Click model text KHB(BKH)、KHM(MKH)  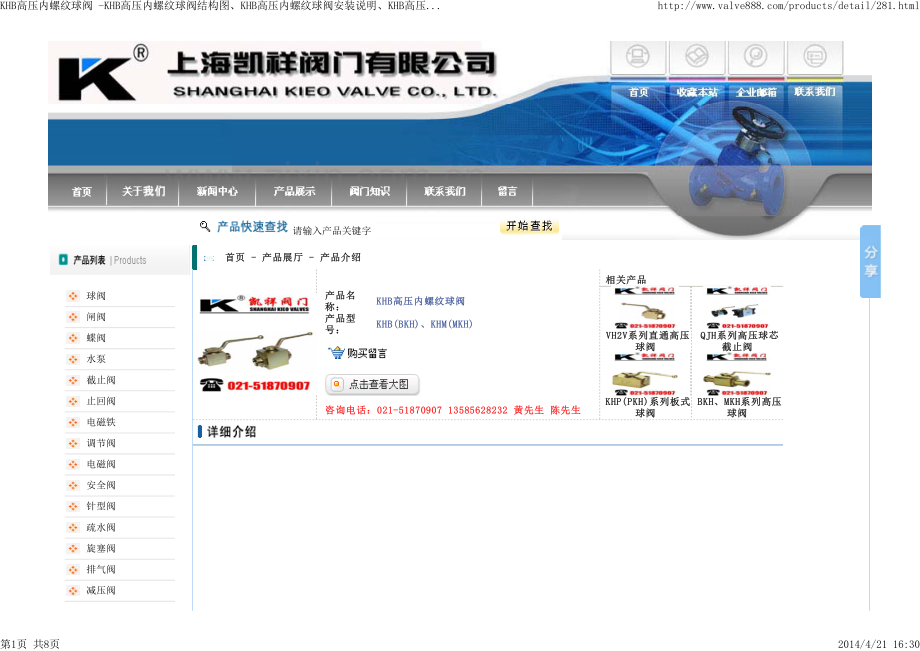[424, 324]
